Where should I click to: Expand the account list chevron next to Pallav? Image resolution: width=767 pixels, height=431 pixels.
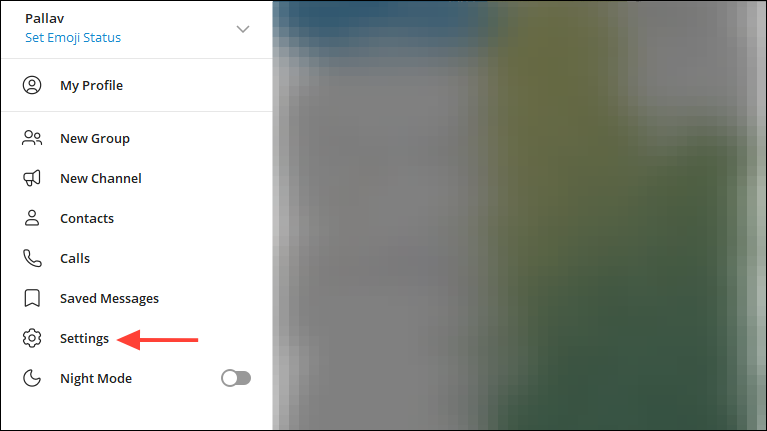tap(243, 29)
